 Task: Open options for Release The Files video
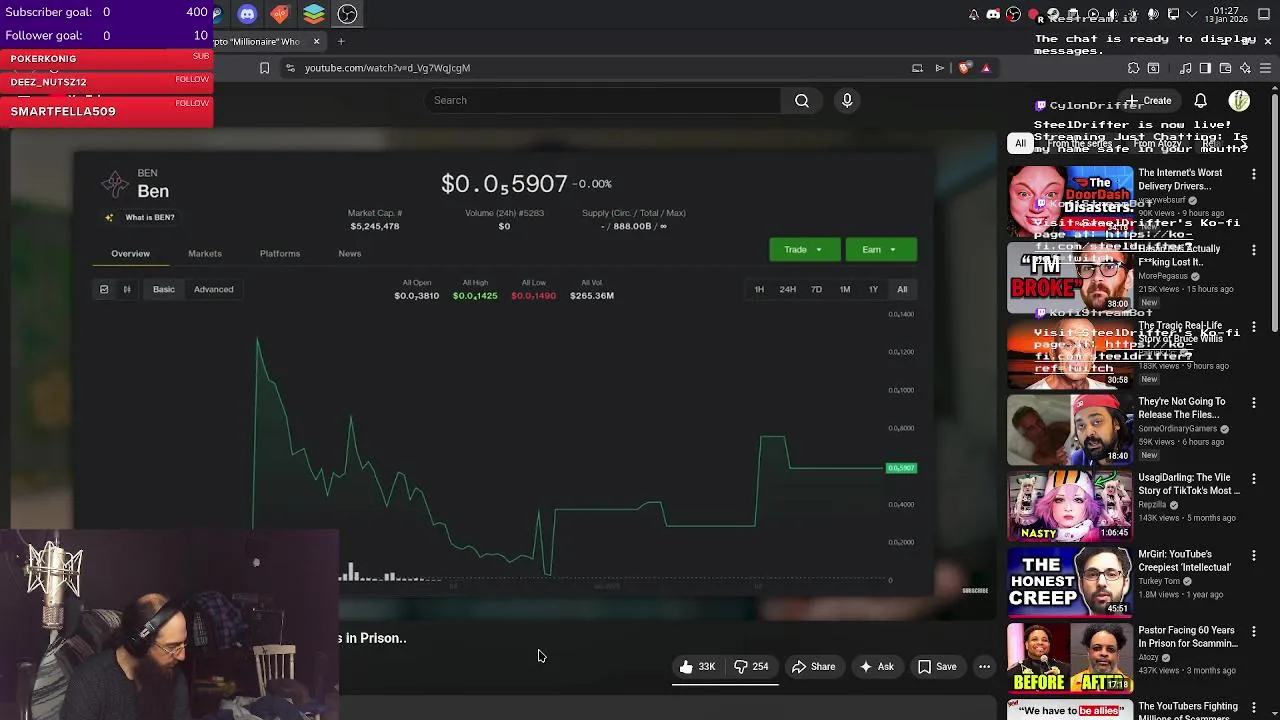coord(1253,402)
